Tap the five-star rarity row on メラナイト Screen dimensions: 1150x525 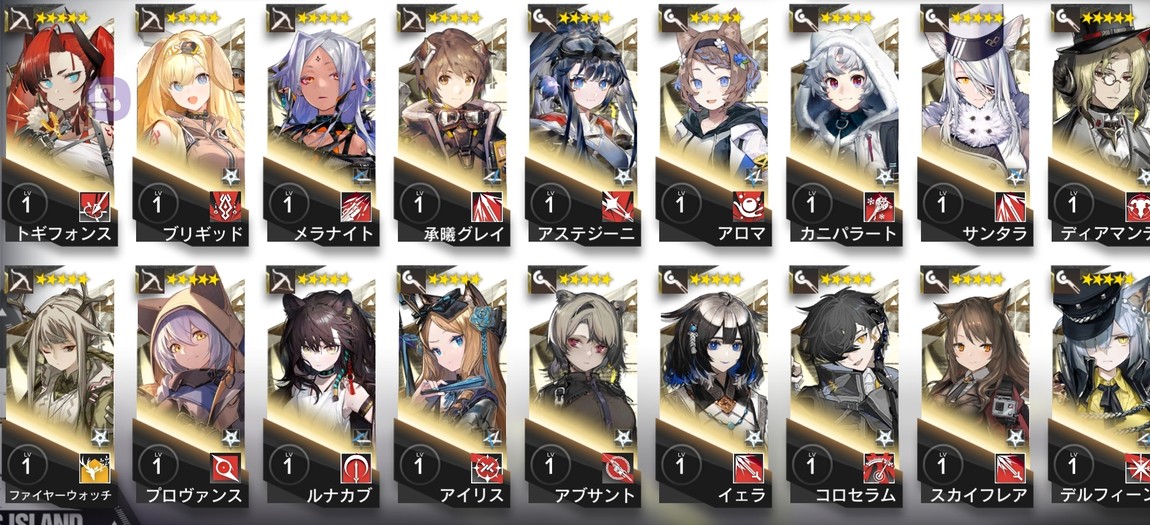click(x=323, y=18)
